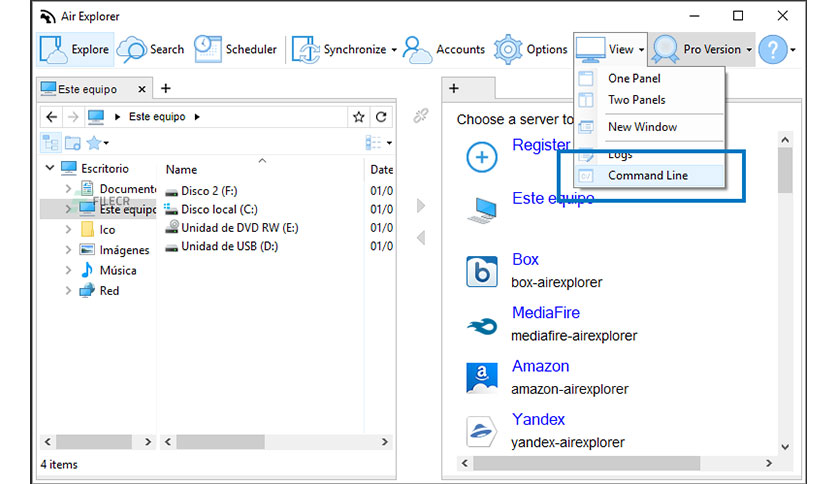Screen dimensions: 836x484
Task: Expand the Help dropdown arrow
Action: pos(793,50)
